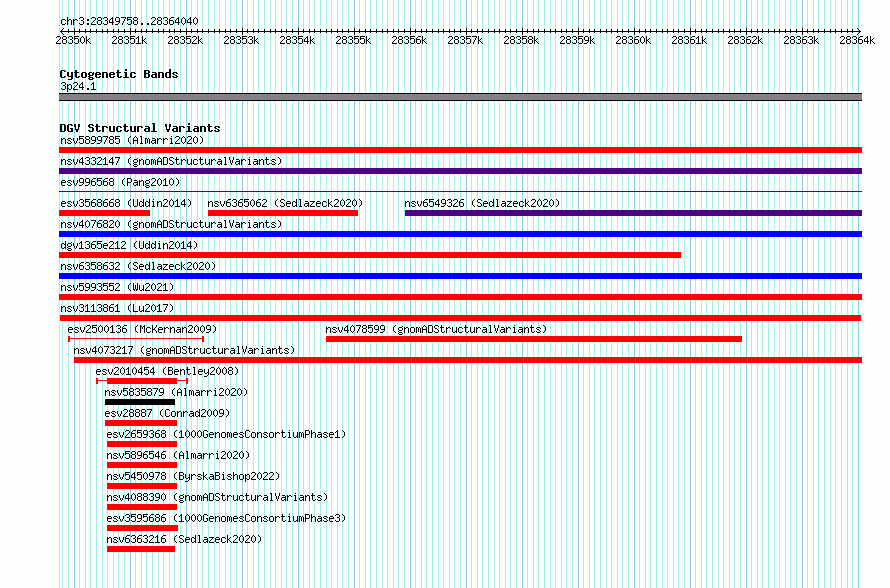Select the purple nsv6549326 variant bar

pyautogui.click(x=633, y=213)
